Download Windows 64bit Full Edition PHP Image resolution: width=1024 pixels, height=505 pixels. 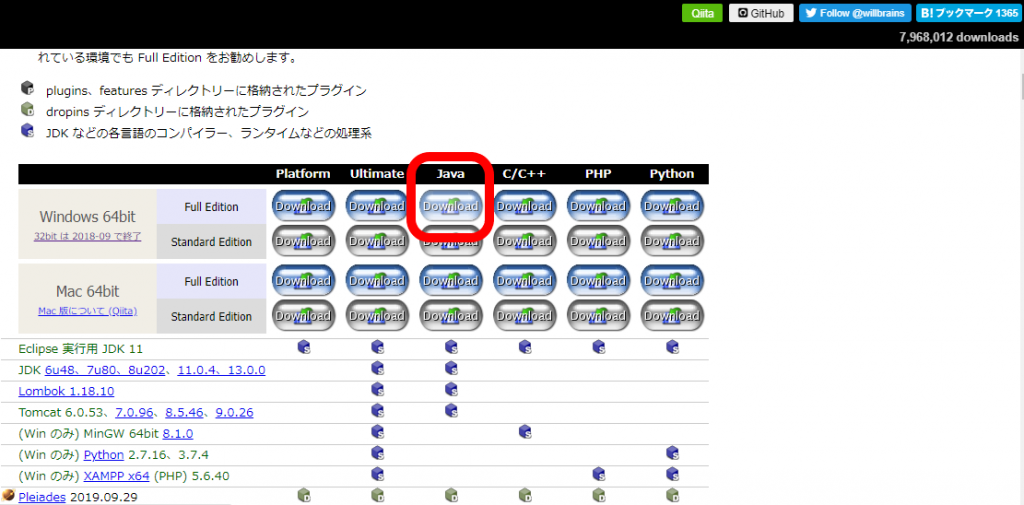pos(598,207)
